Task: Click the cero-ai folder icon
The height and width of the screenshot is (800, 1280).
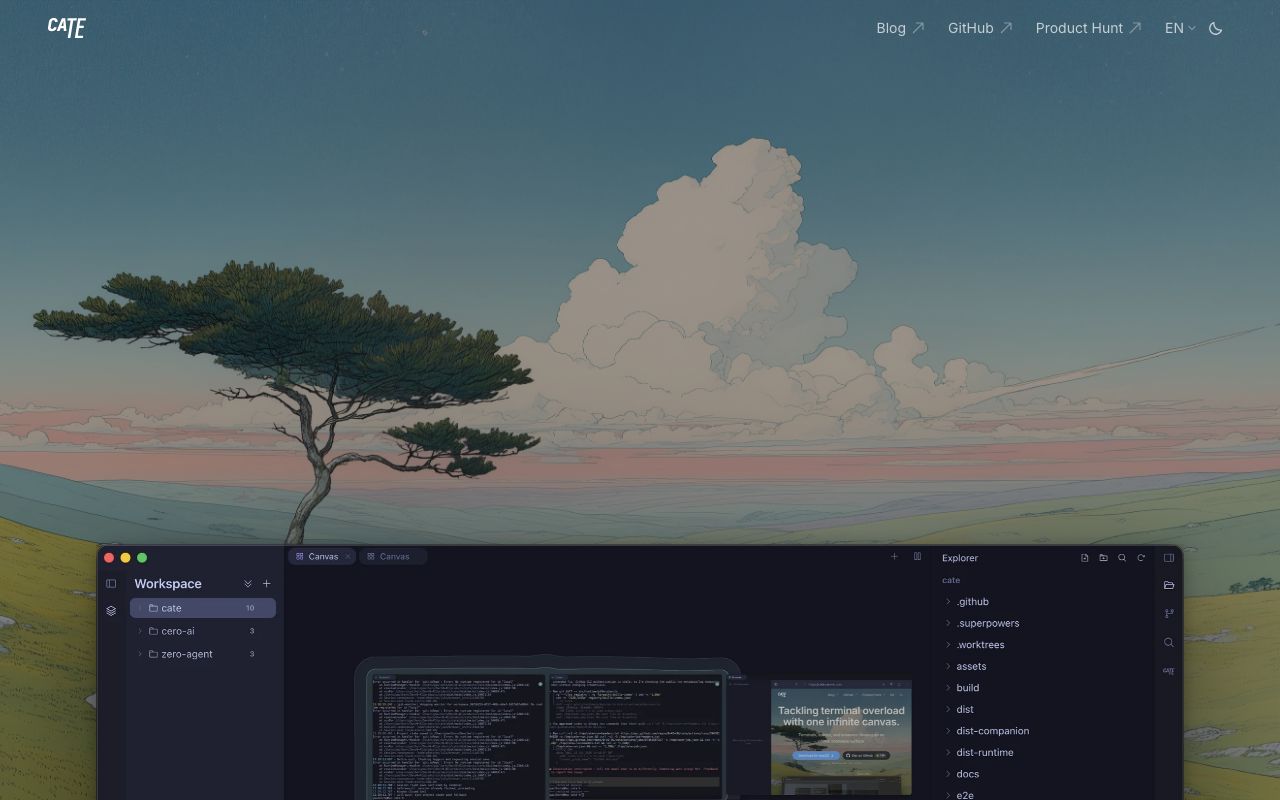Action: [153, 631]
